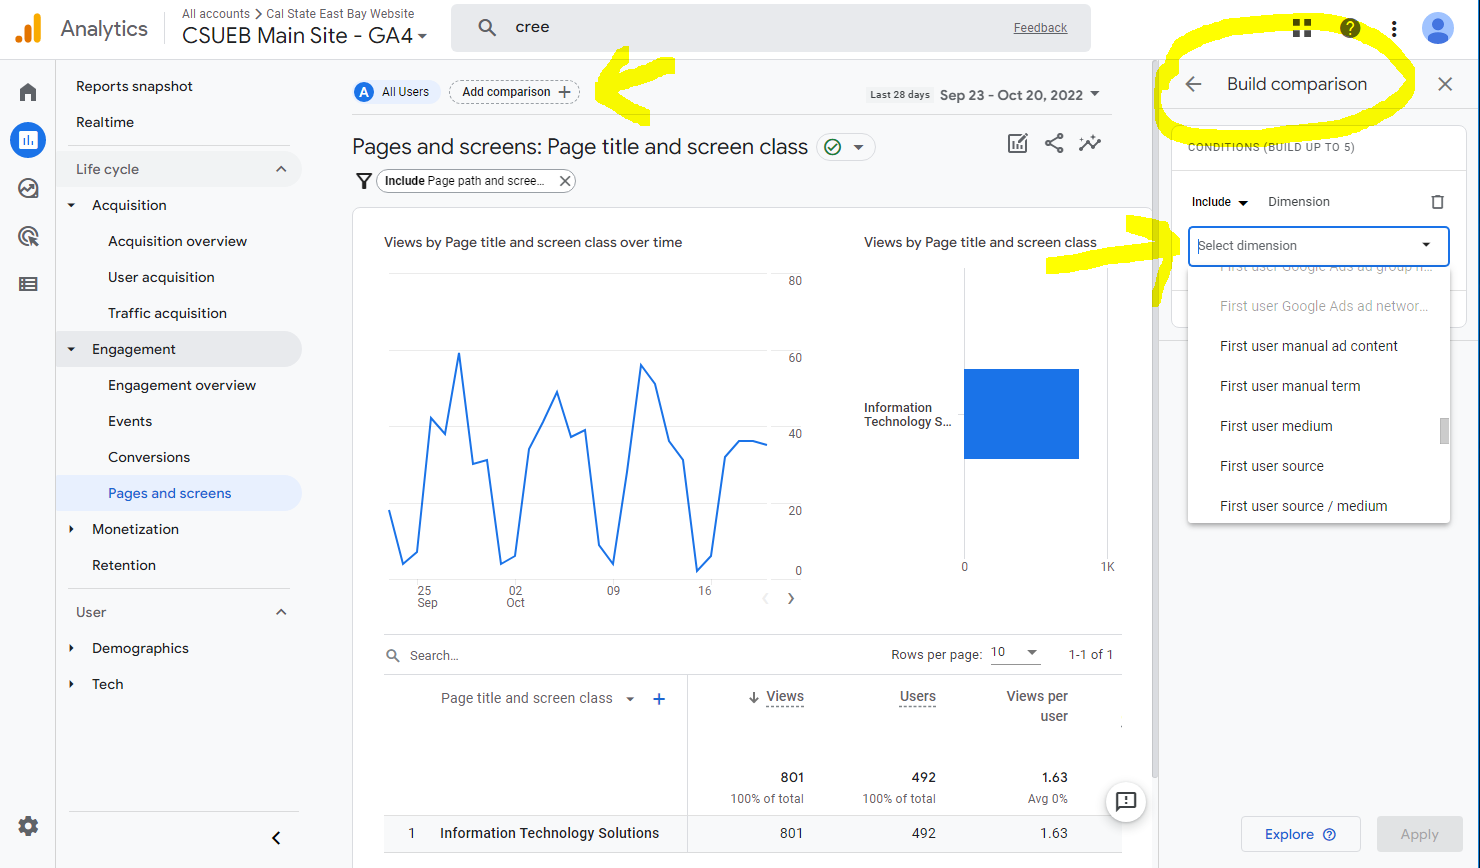
Task: Open the Insights sparkline icon
Action: (1090, 143)
